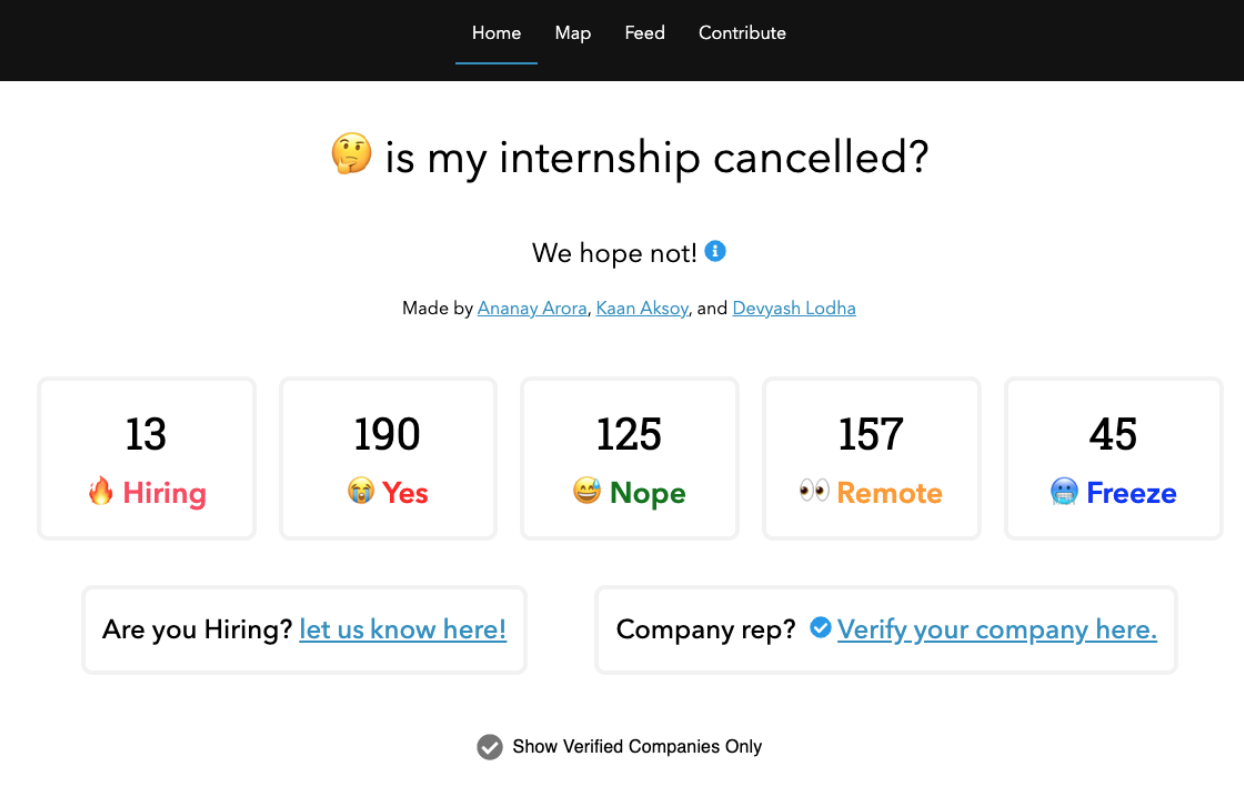Open the Feed tab
This screenshot has height=794, width=1244.
coord(644,32)
